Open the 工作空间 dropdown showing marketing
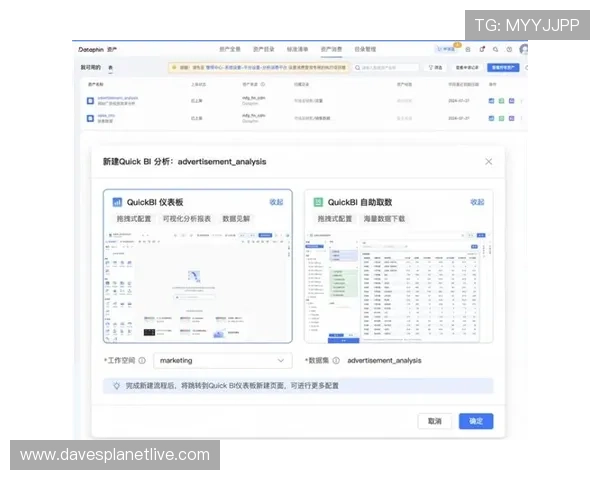 point(223,361)
